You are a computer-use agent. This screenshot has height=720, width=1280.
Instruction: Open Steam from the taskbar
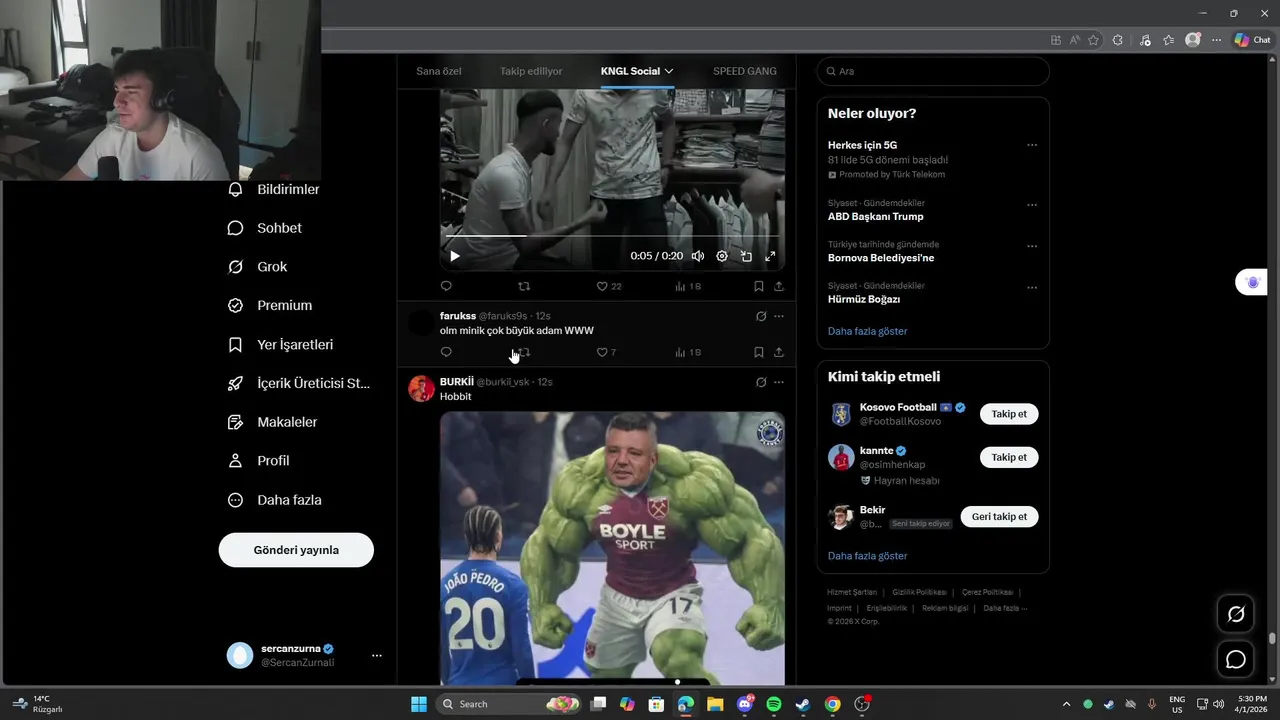(x=803, y=704)
